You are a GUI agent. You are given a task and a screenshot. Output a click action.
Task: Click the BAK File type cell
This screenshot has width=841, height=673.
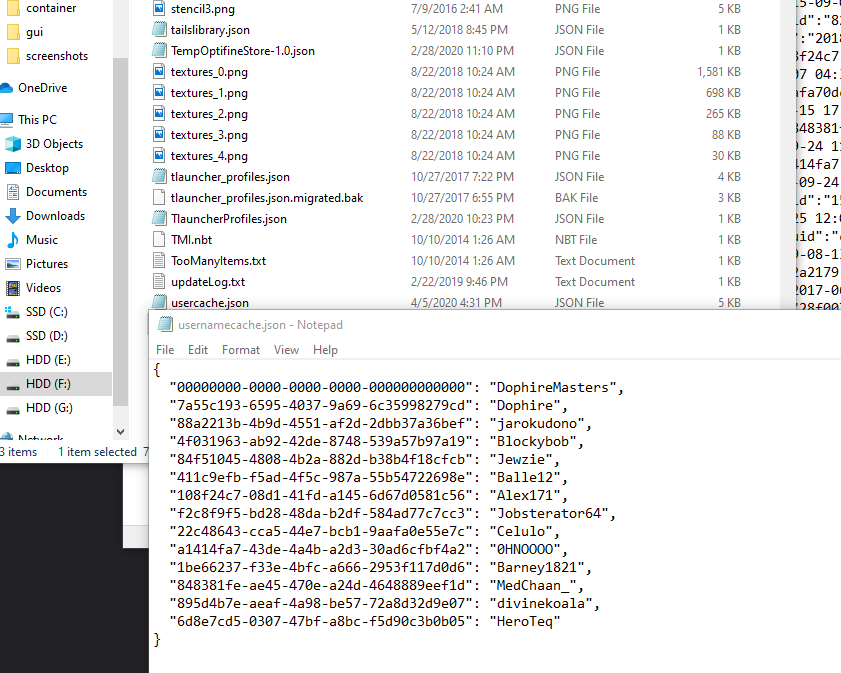click(x=576, y=197)
